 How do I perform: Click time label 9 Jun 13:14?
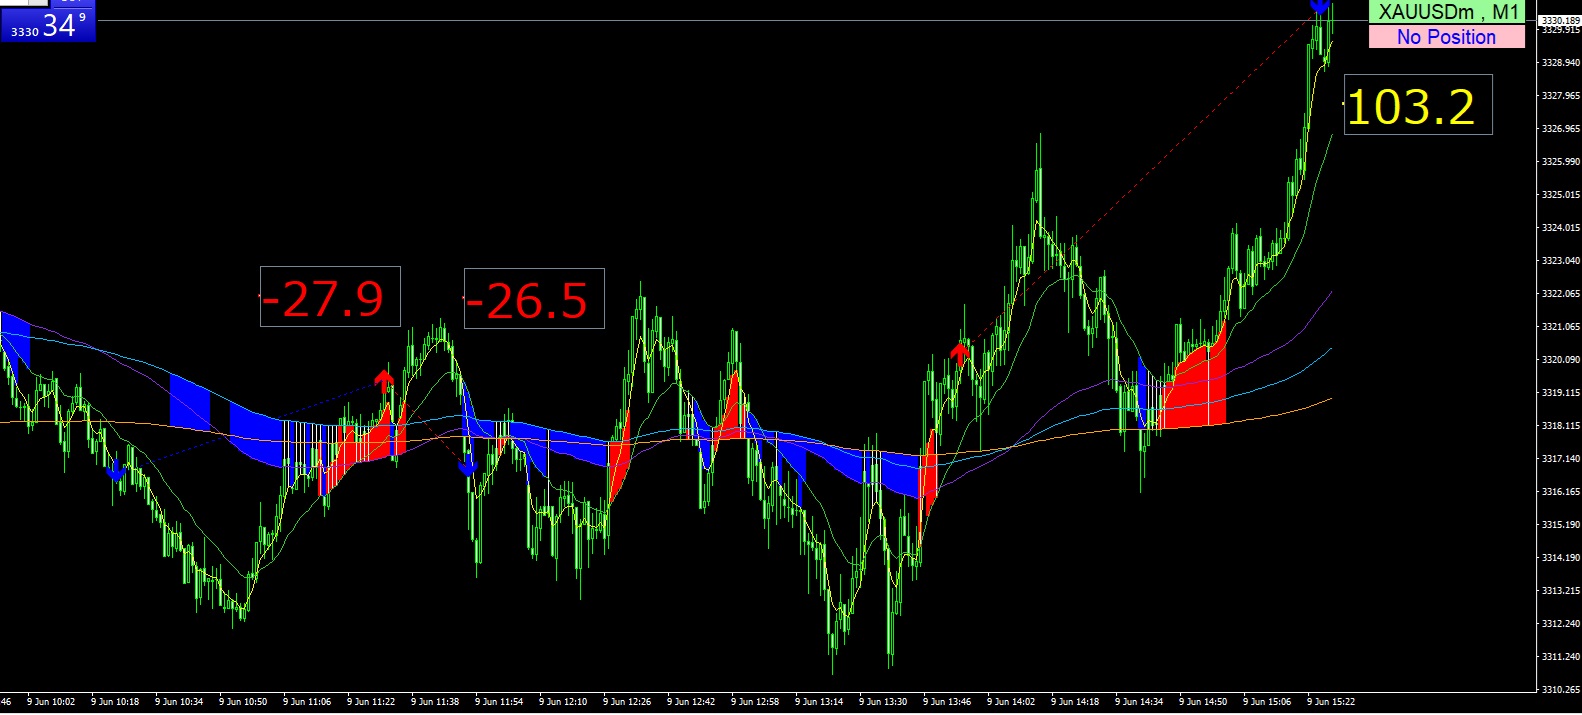(x=819, y=702)
